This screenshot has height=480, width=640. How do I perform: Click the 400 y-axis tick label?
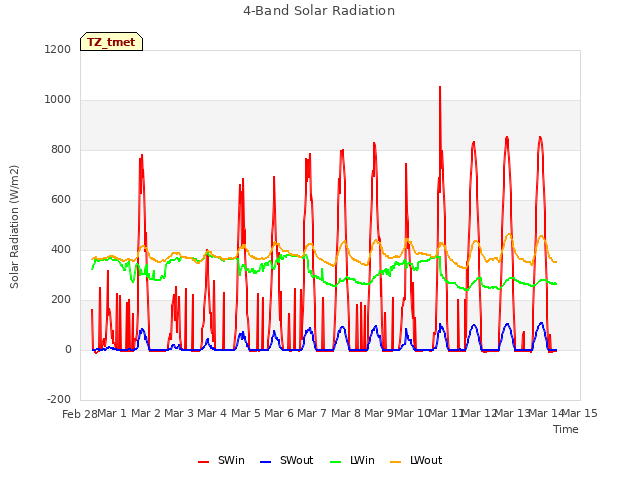pyautogui.click(x=61, y=249)
